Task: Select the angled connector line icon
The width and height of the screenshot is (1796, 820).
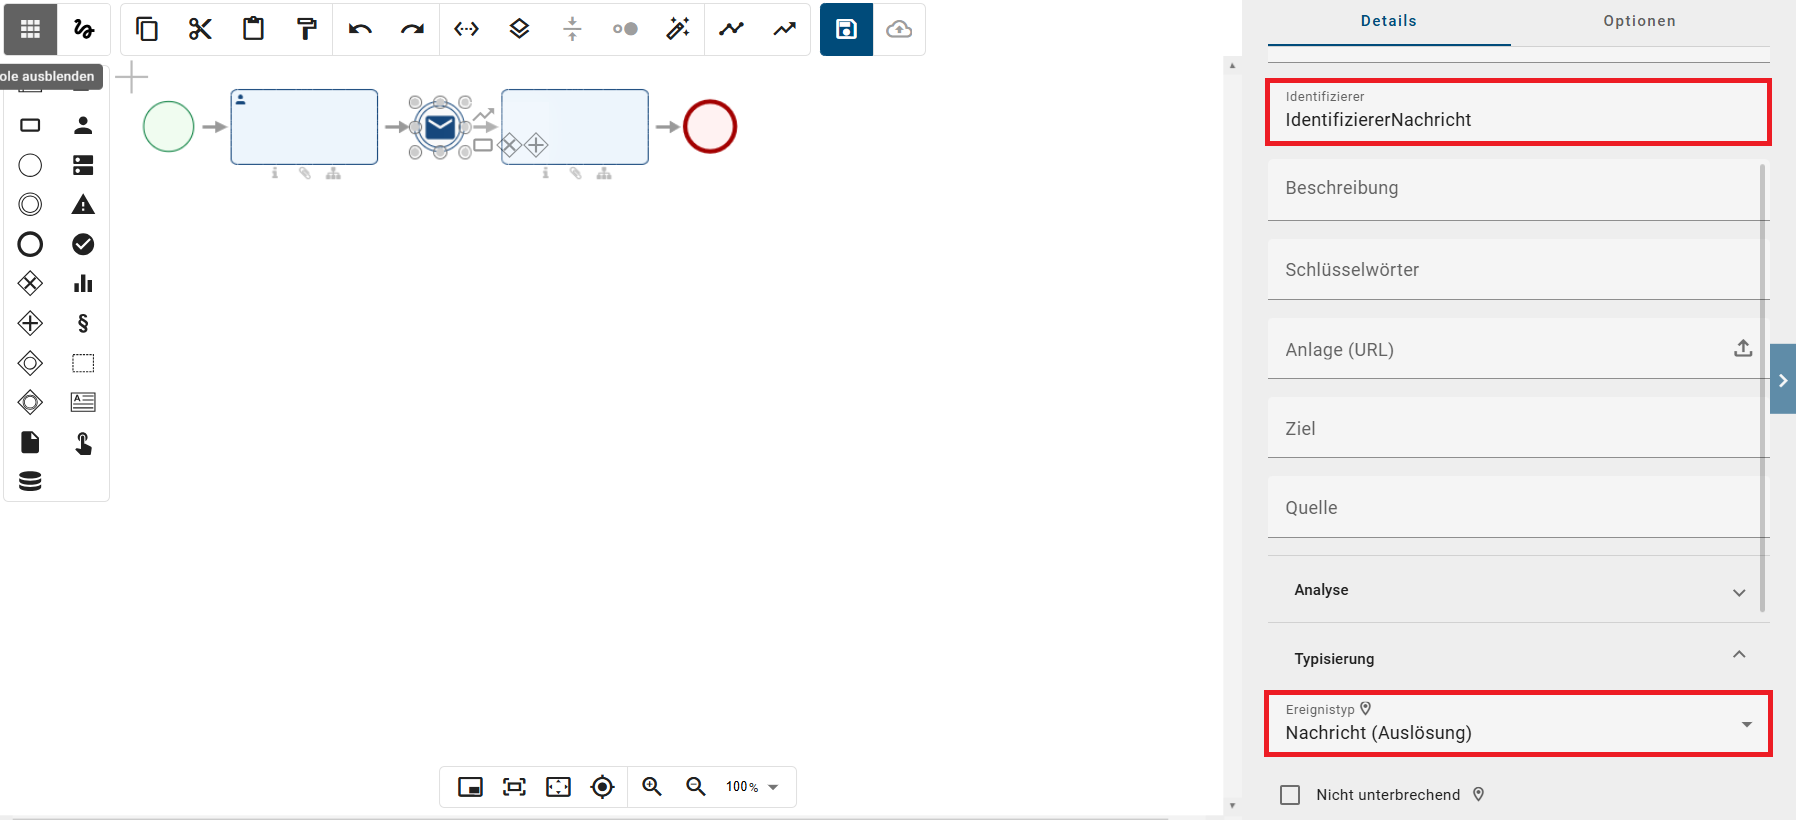Action: click(732, 29)
